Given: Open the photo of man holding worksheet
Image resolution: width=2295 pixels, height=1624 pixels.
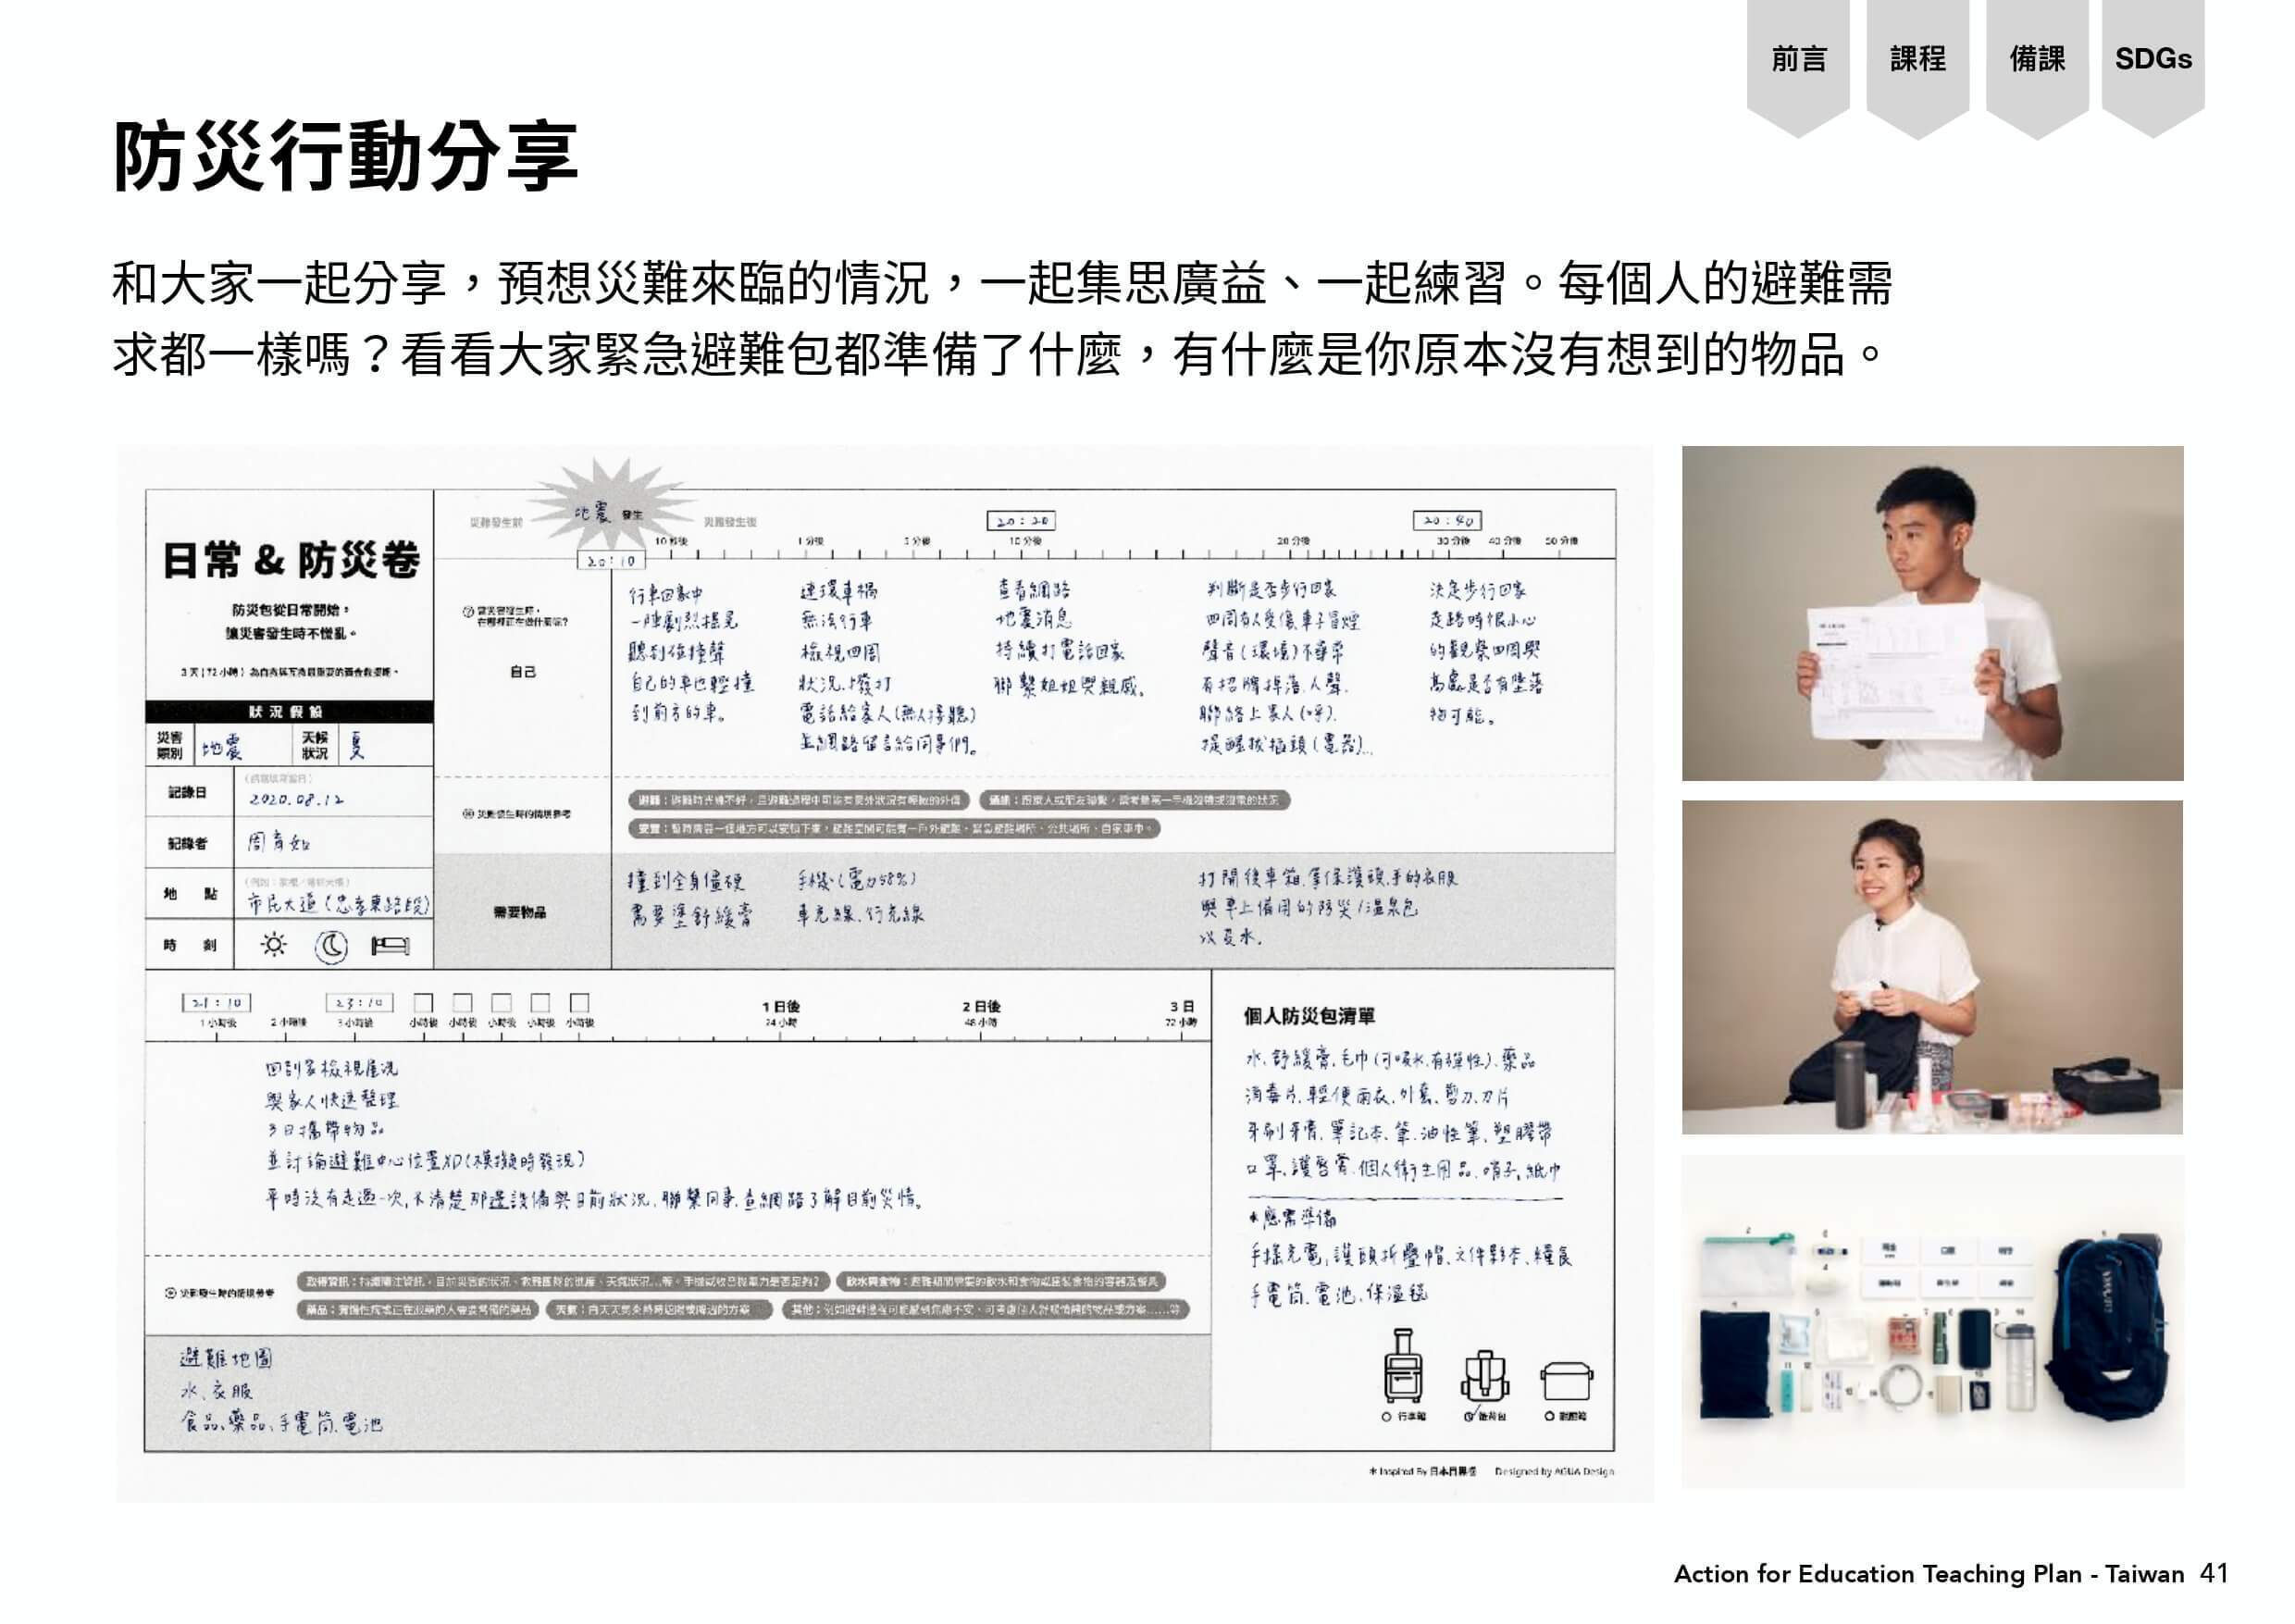Looking at the screenshot, I should pos(1932,613).
